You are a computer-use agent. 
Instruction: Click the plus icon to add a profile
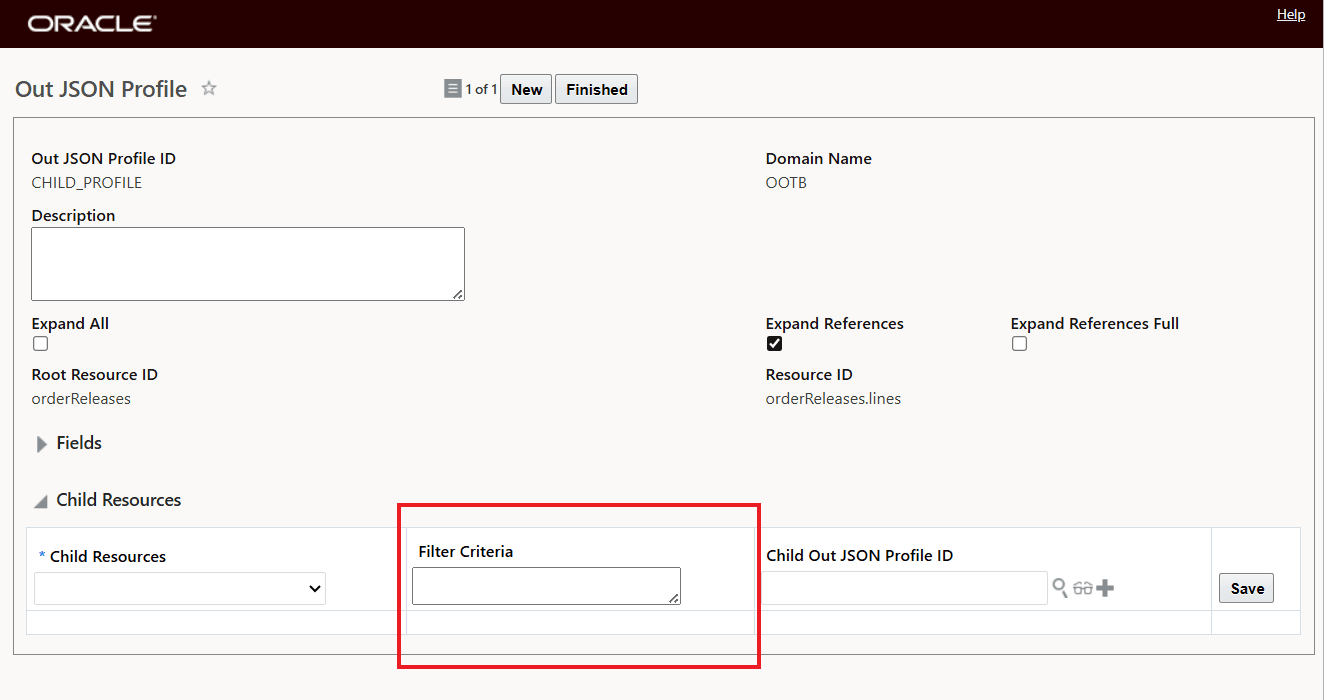click(x=1104, y=588)
